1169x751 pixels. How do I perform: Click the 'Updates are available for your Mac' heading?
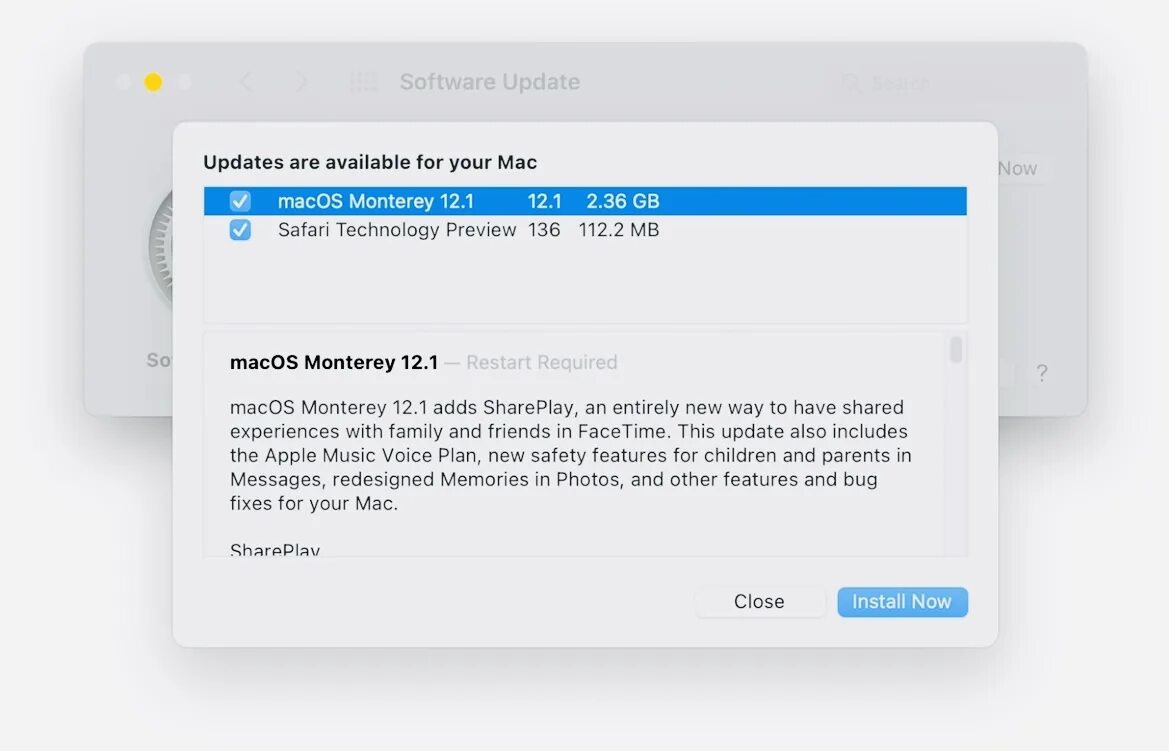[370, 162]
